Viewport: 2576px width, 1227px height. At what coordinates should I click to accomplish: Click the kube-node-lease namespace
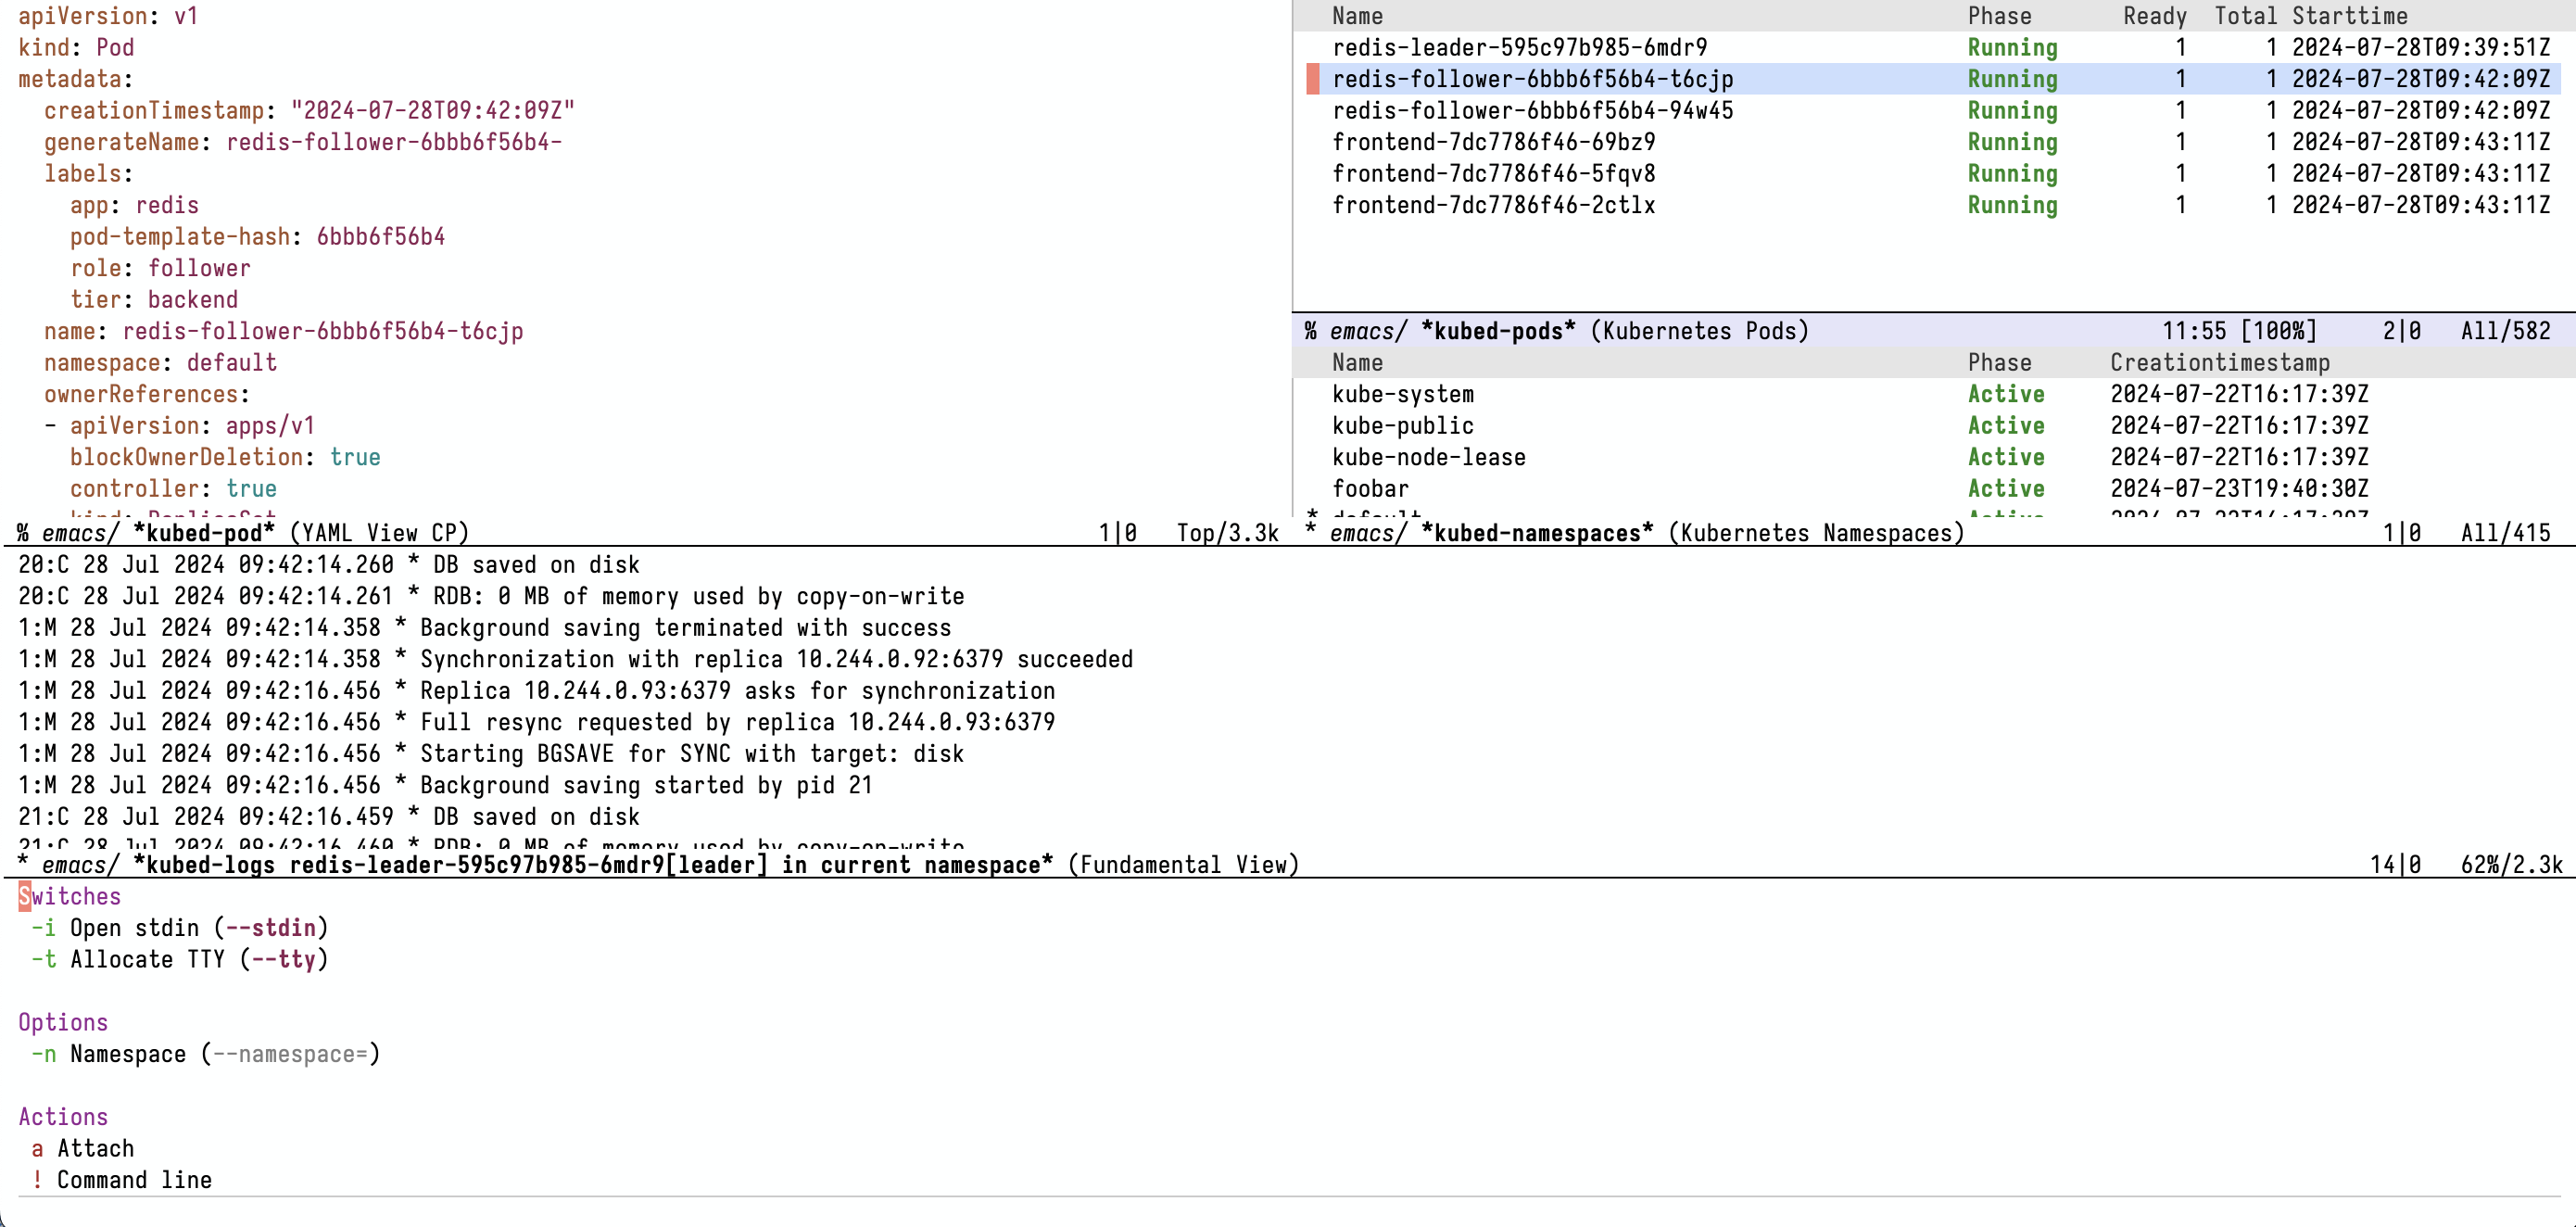point(1428,457)
